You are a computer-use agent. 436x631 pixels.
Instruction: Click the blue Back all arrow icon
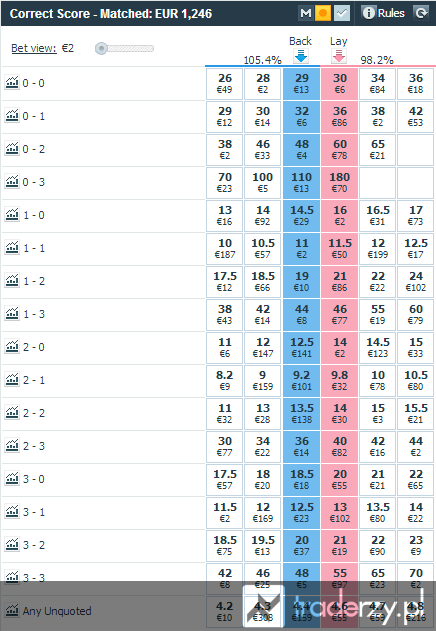301,56
